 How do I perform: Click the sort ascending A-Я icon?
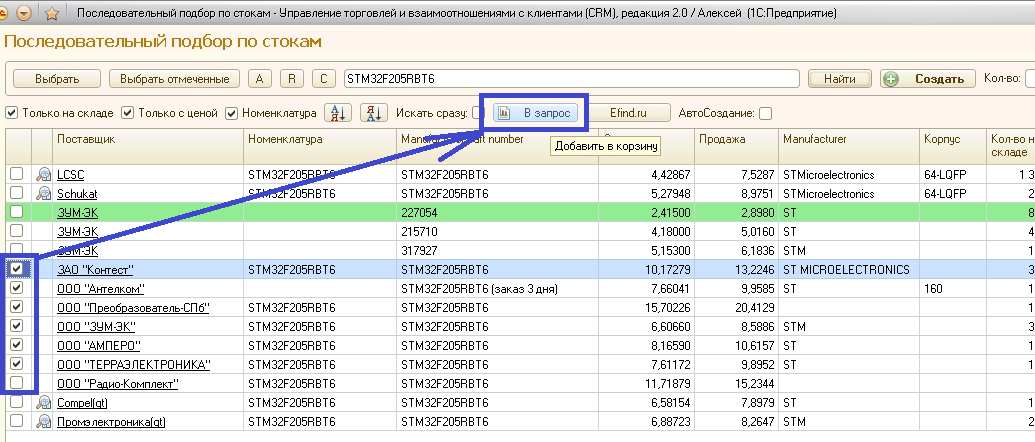pos(338,113)
